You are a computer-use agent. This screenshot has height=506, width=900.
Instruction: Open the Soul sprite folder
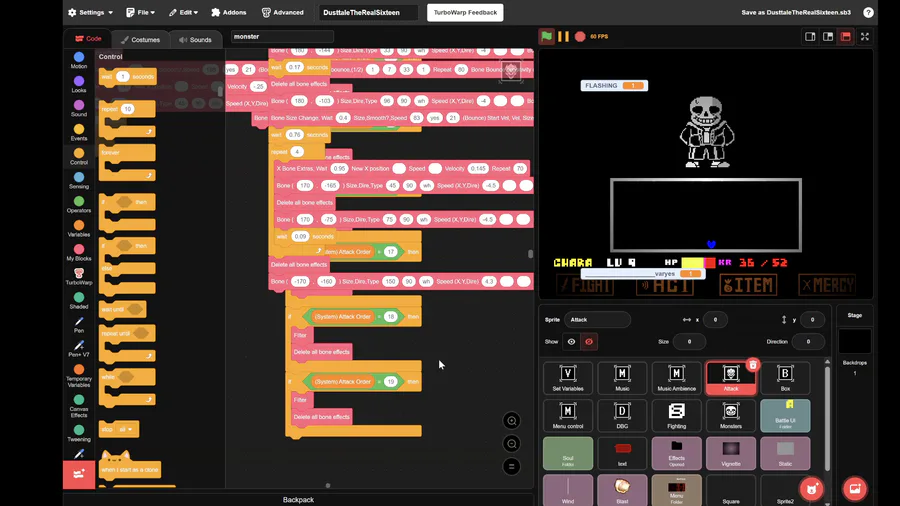coord(568,453)
